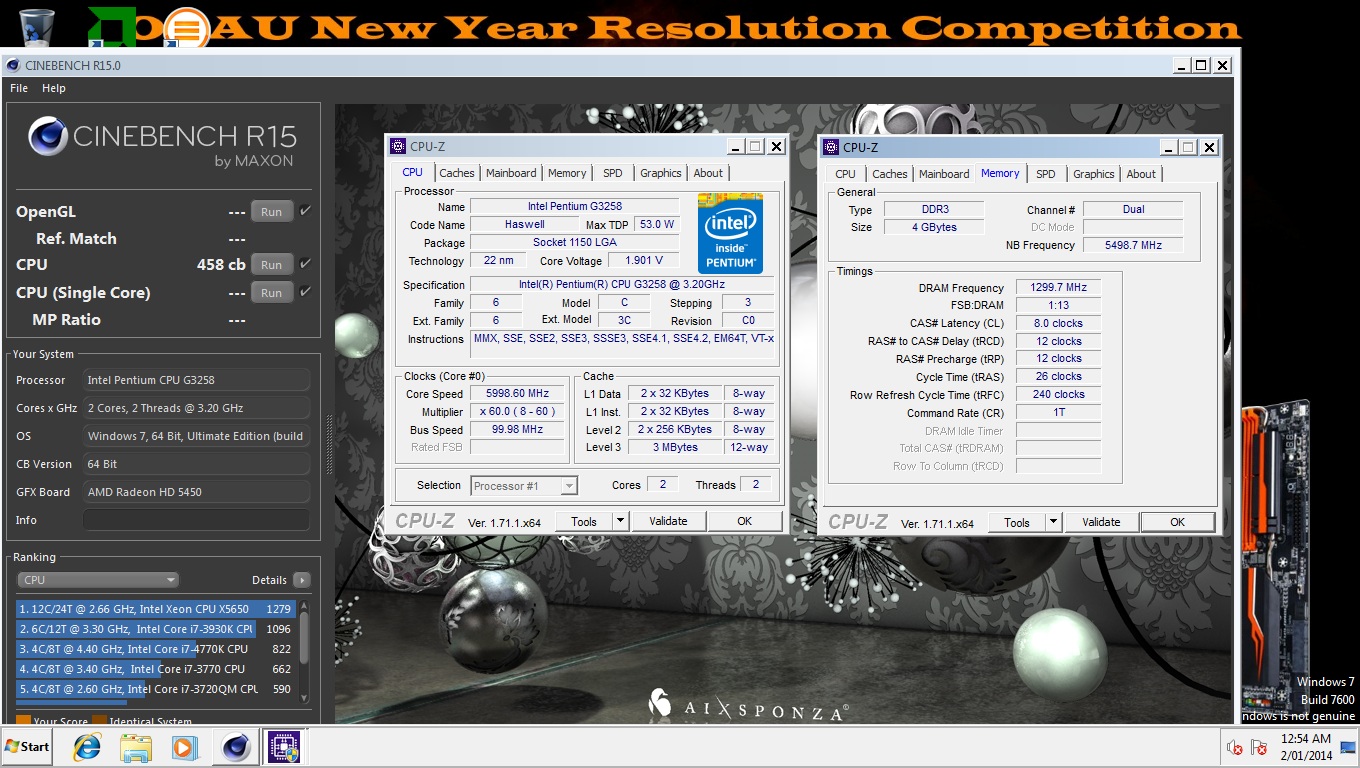
Task: Switch to Memory tab in left CPU-Z window
Action: click(x=567, y=173)
